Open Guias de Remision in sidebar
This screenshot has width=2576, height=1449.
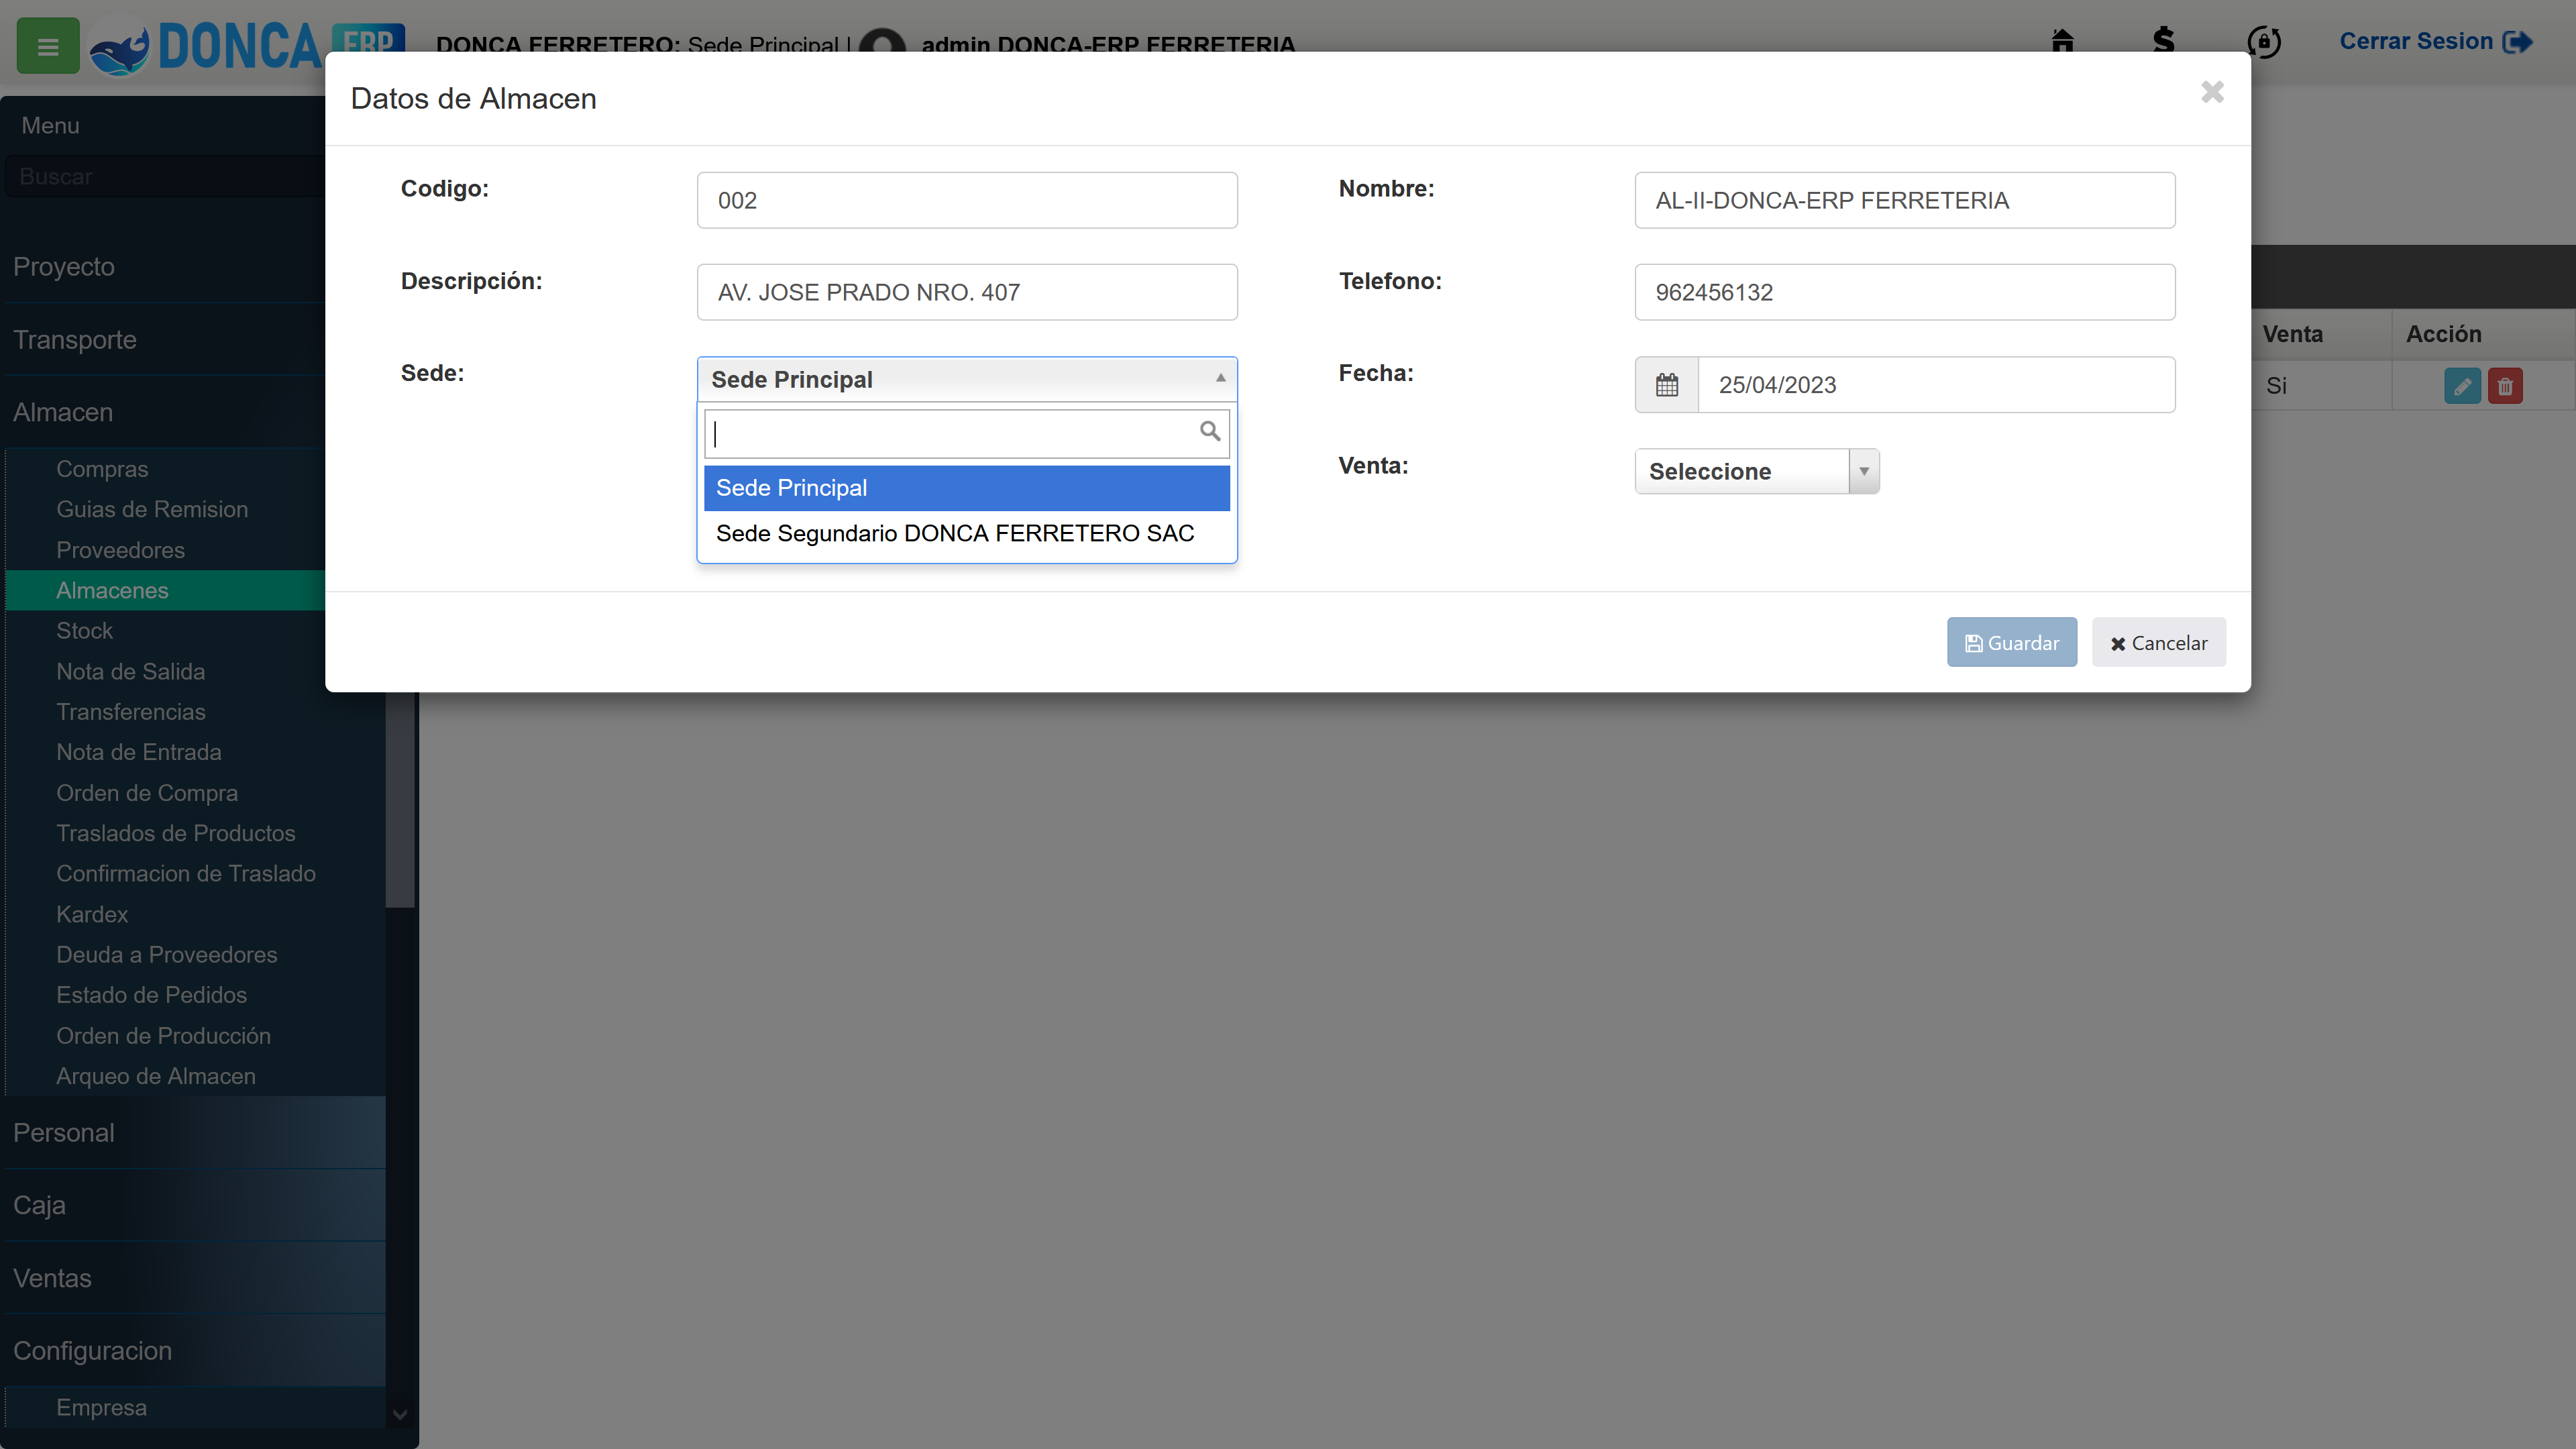(x=152, y=509)
